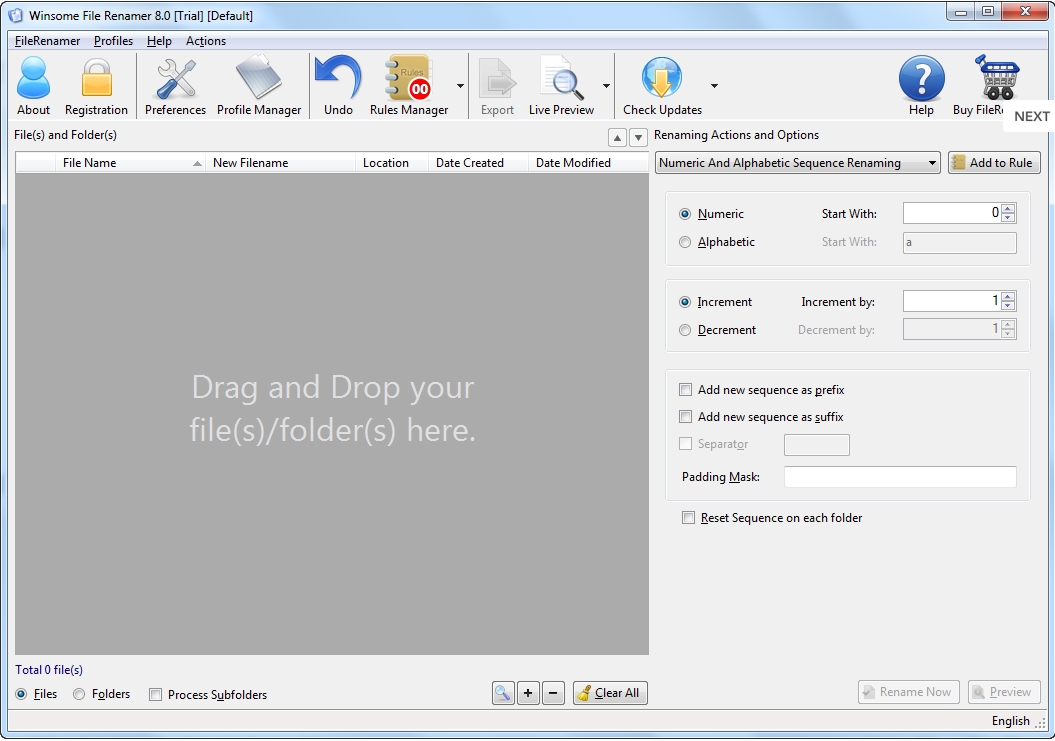The width and height of the screenshot is (1055, 741).
Task: Expand the Check Updates dropdown arrow
Action: tap(714, 86)
